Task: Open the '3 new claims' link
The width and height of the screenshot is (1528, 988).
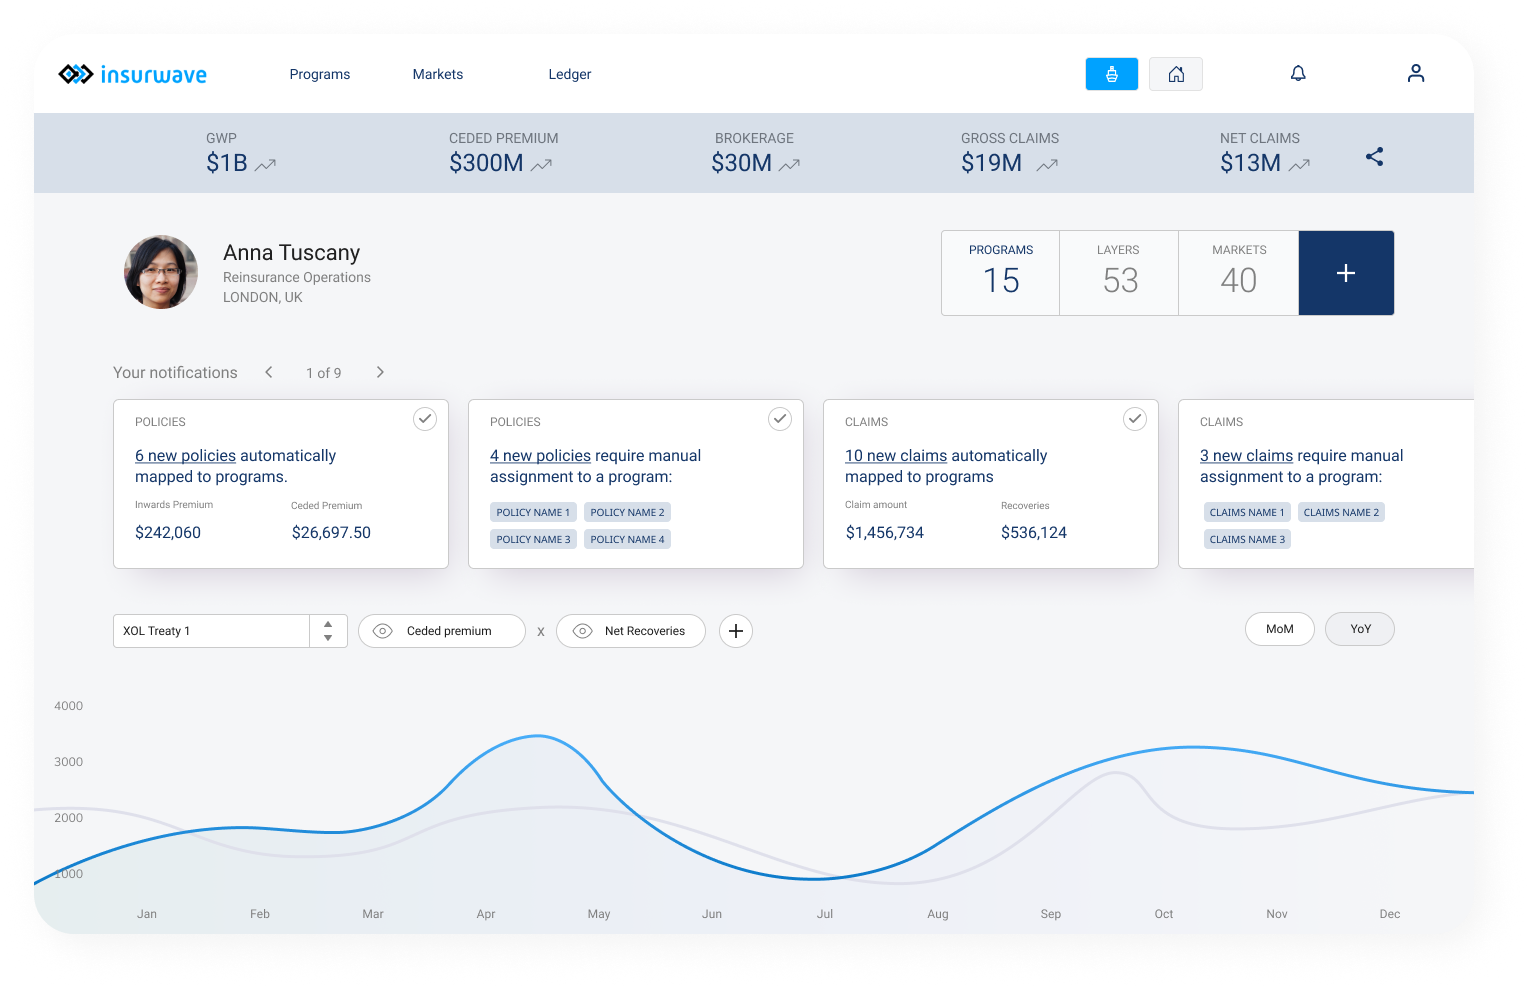Action: click(1247, 456)
